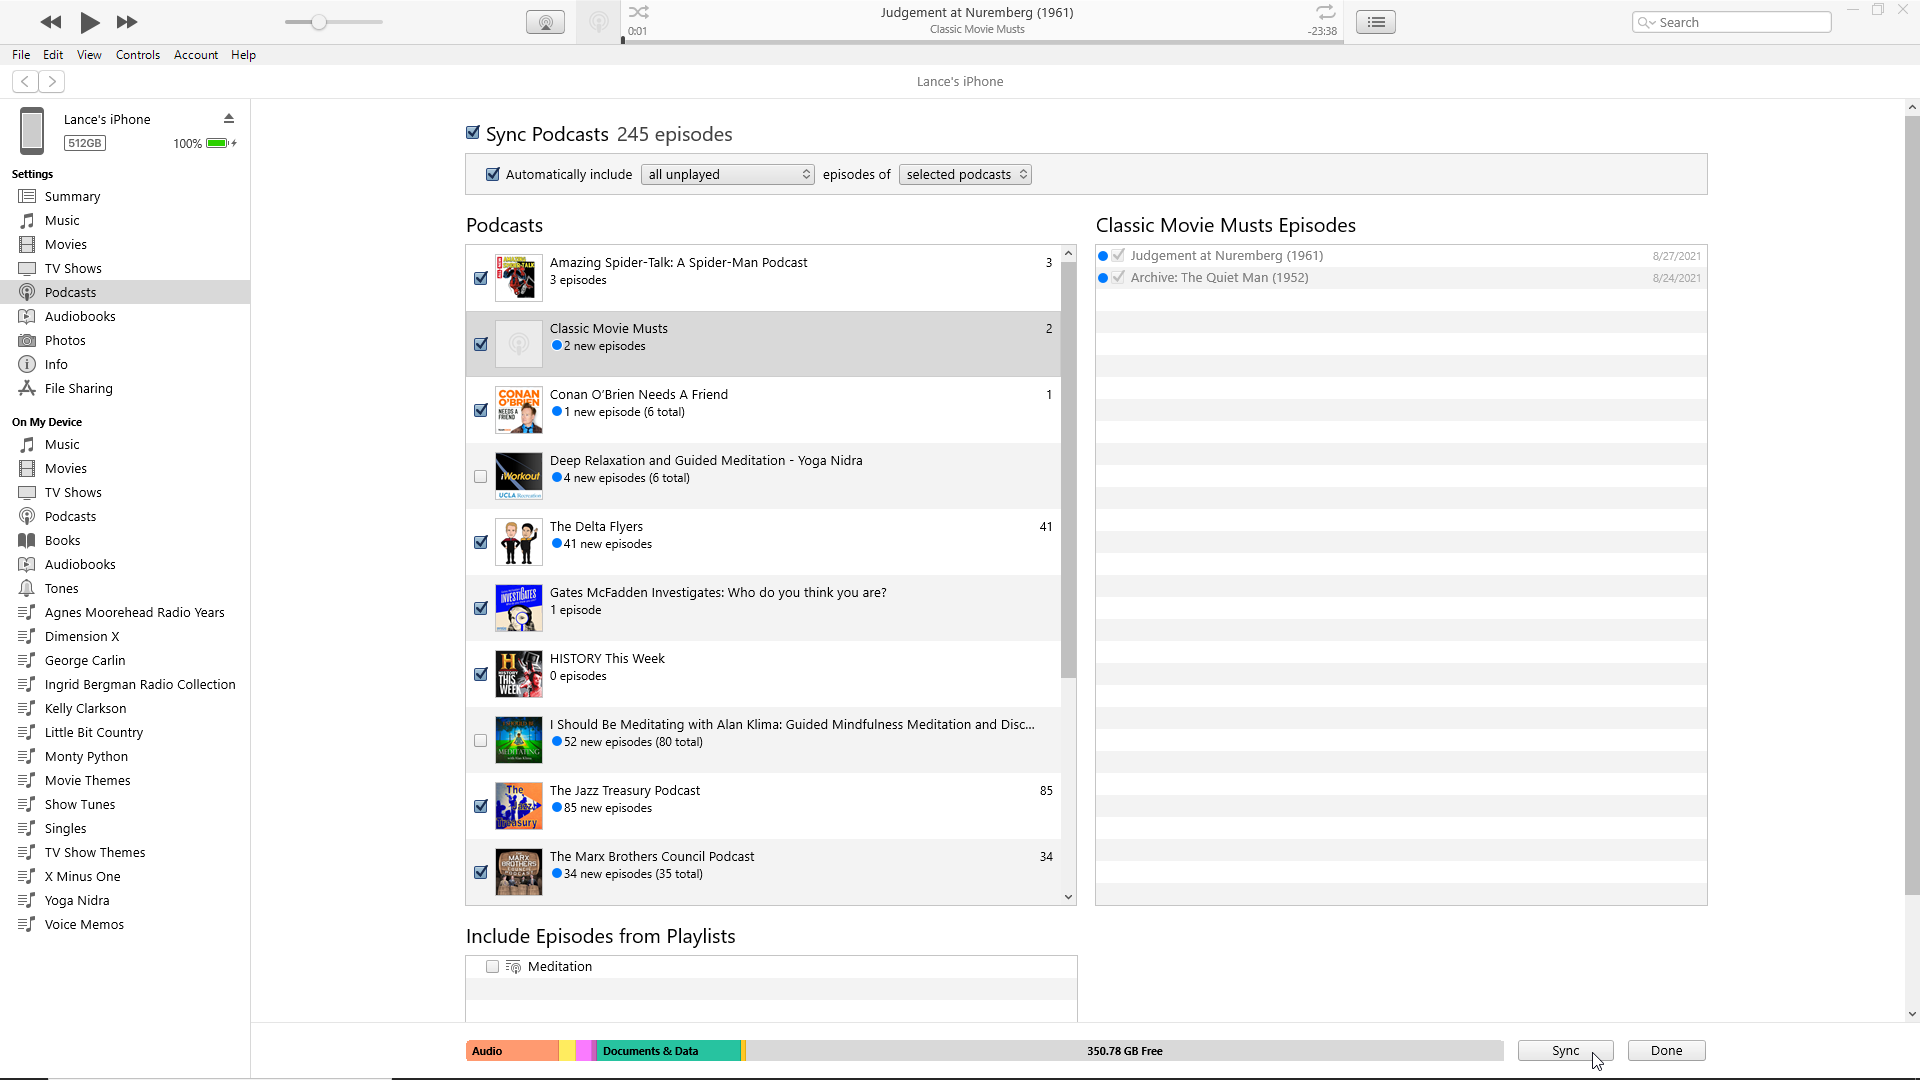Open the 'all unplayed' dropdown
Screen dimensions: 1920x1080
click(728, 174)
